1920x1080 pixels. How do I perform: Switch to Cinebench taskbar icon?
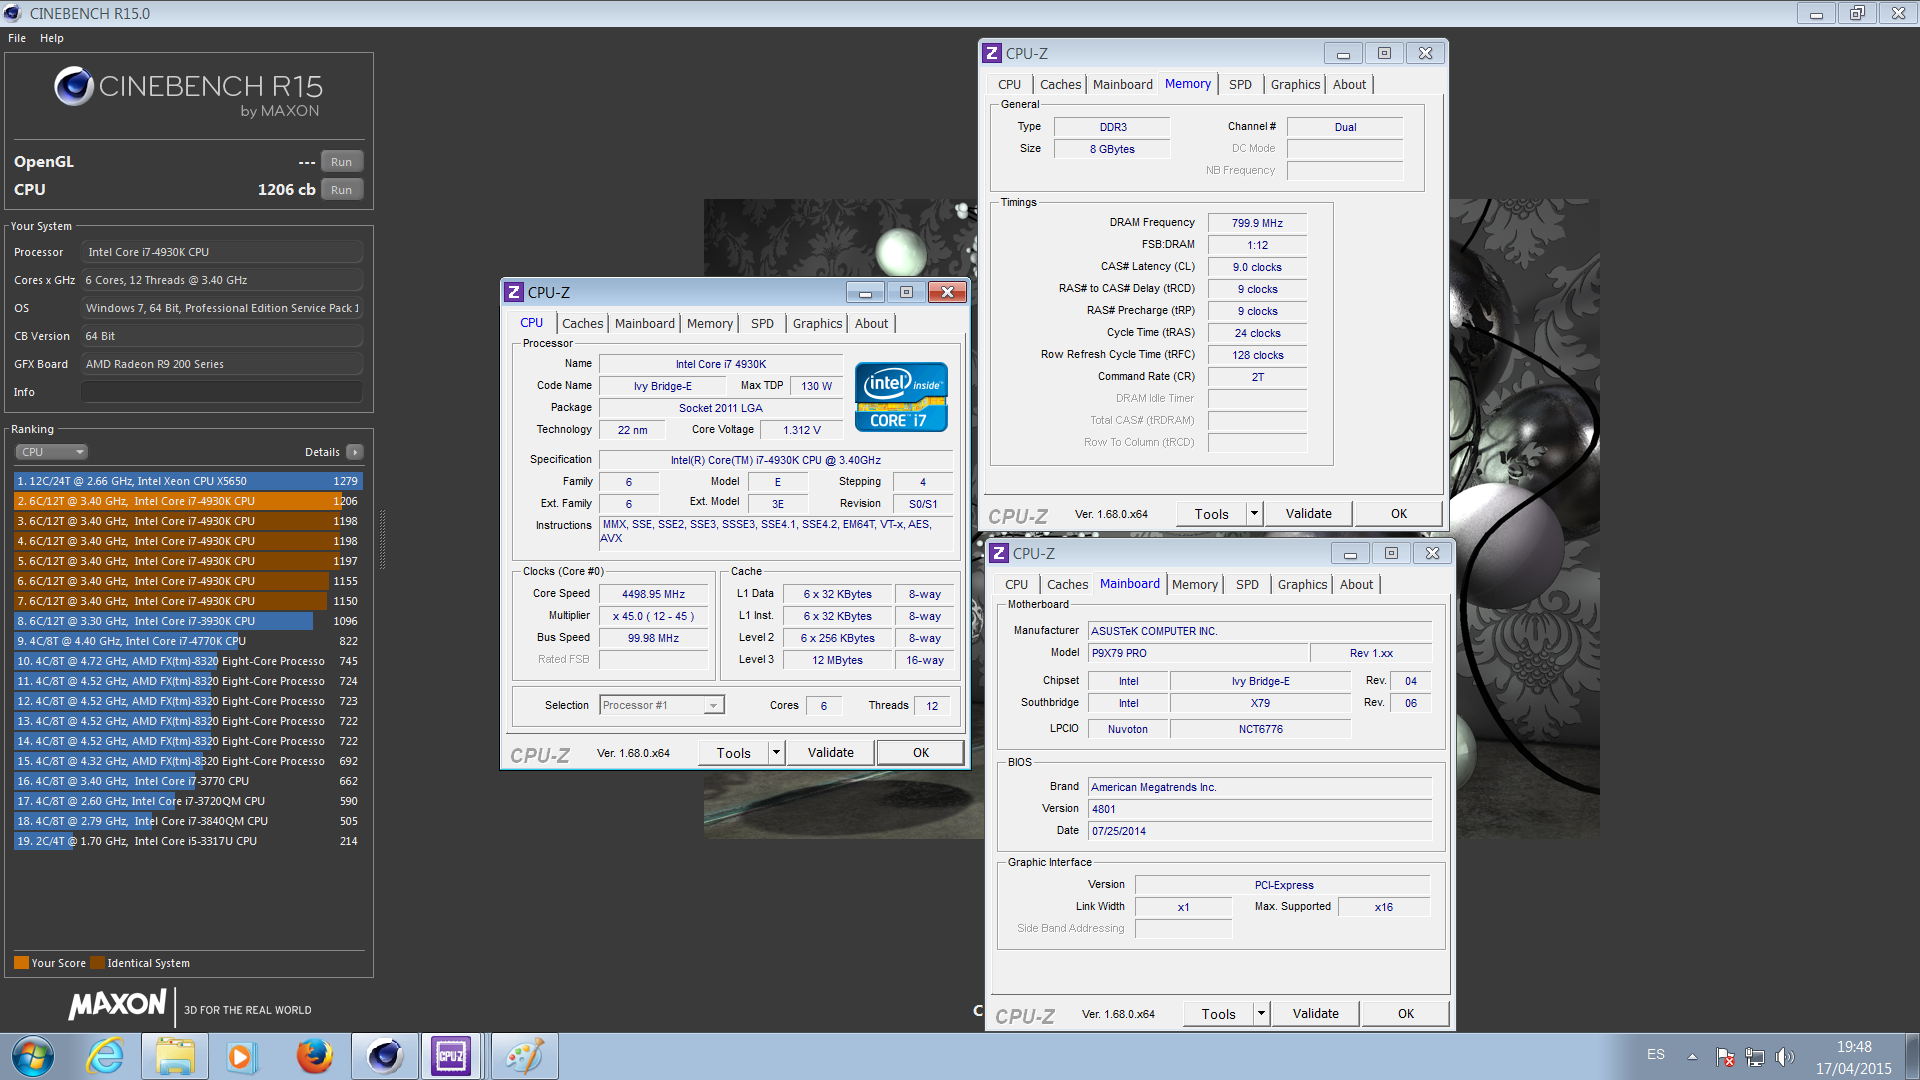point(385,1056)
